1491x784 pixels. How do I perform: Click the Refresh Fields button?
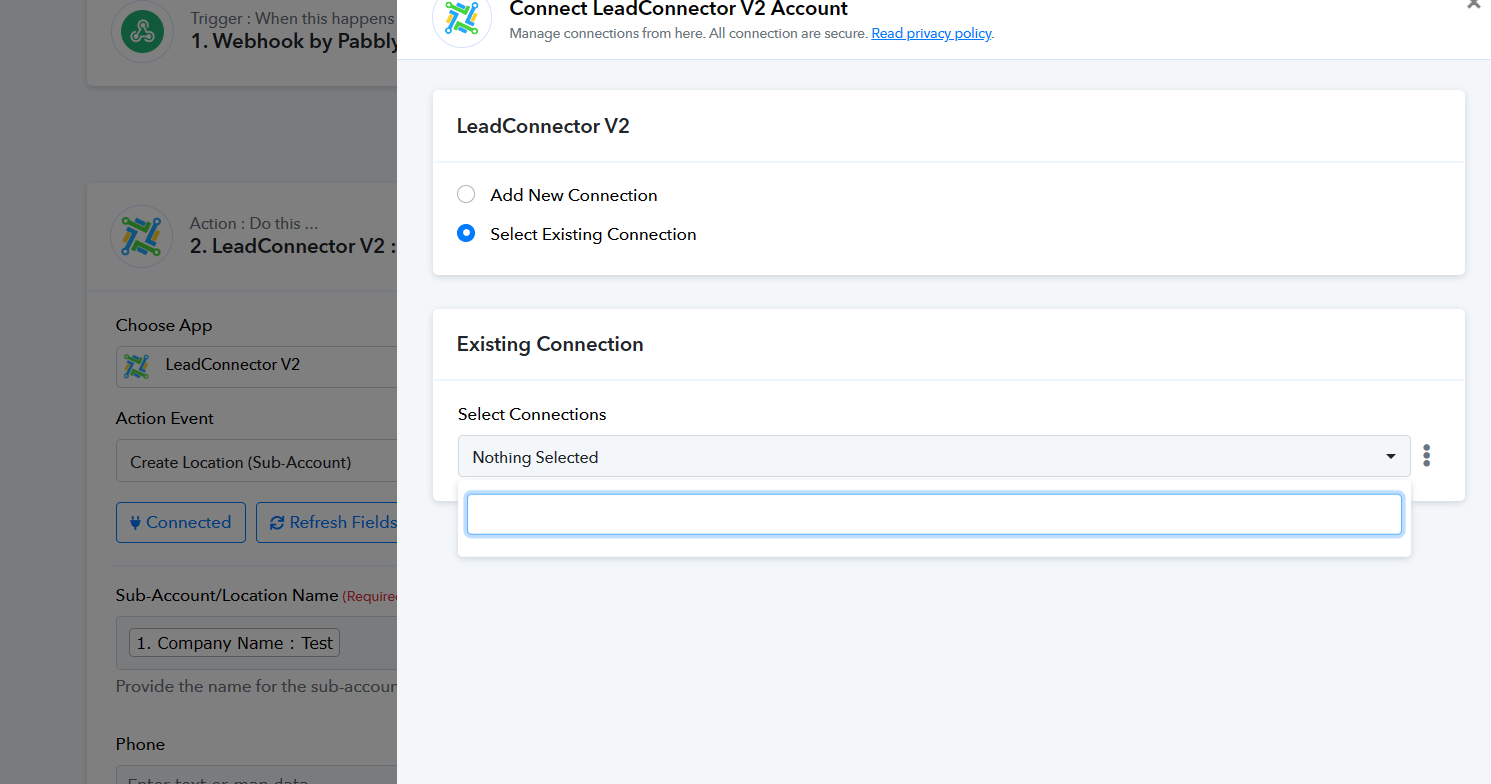(x=327, y=522)
